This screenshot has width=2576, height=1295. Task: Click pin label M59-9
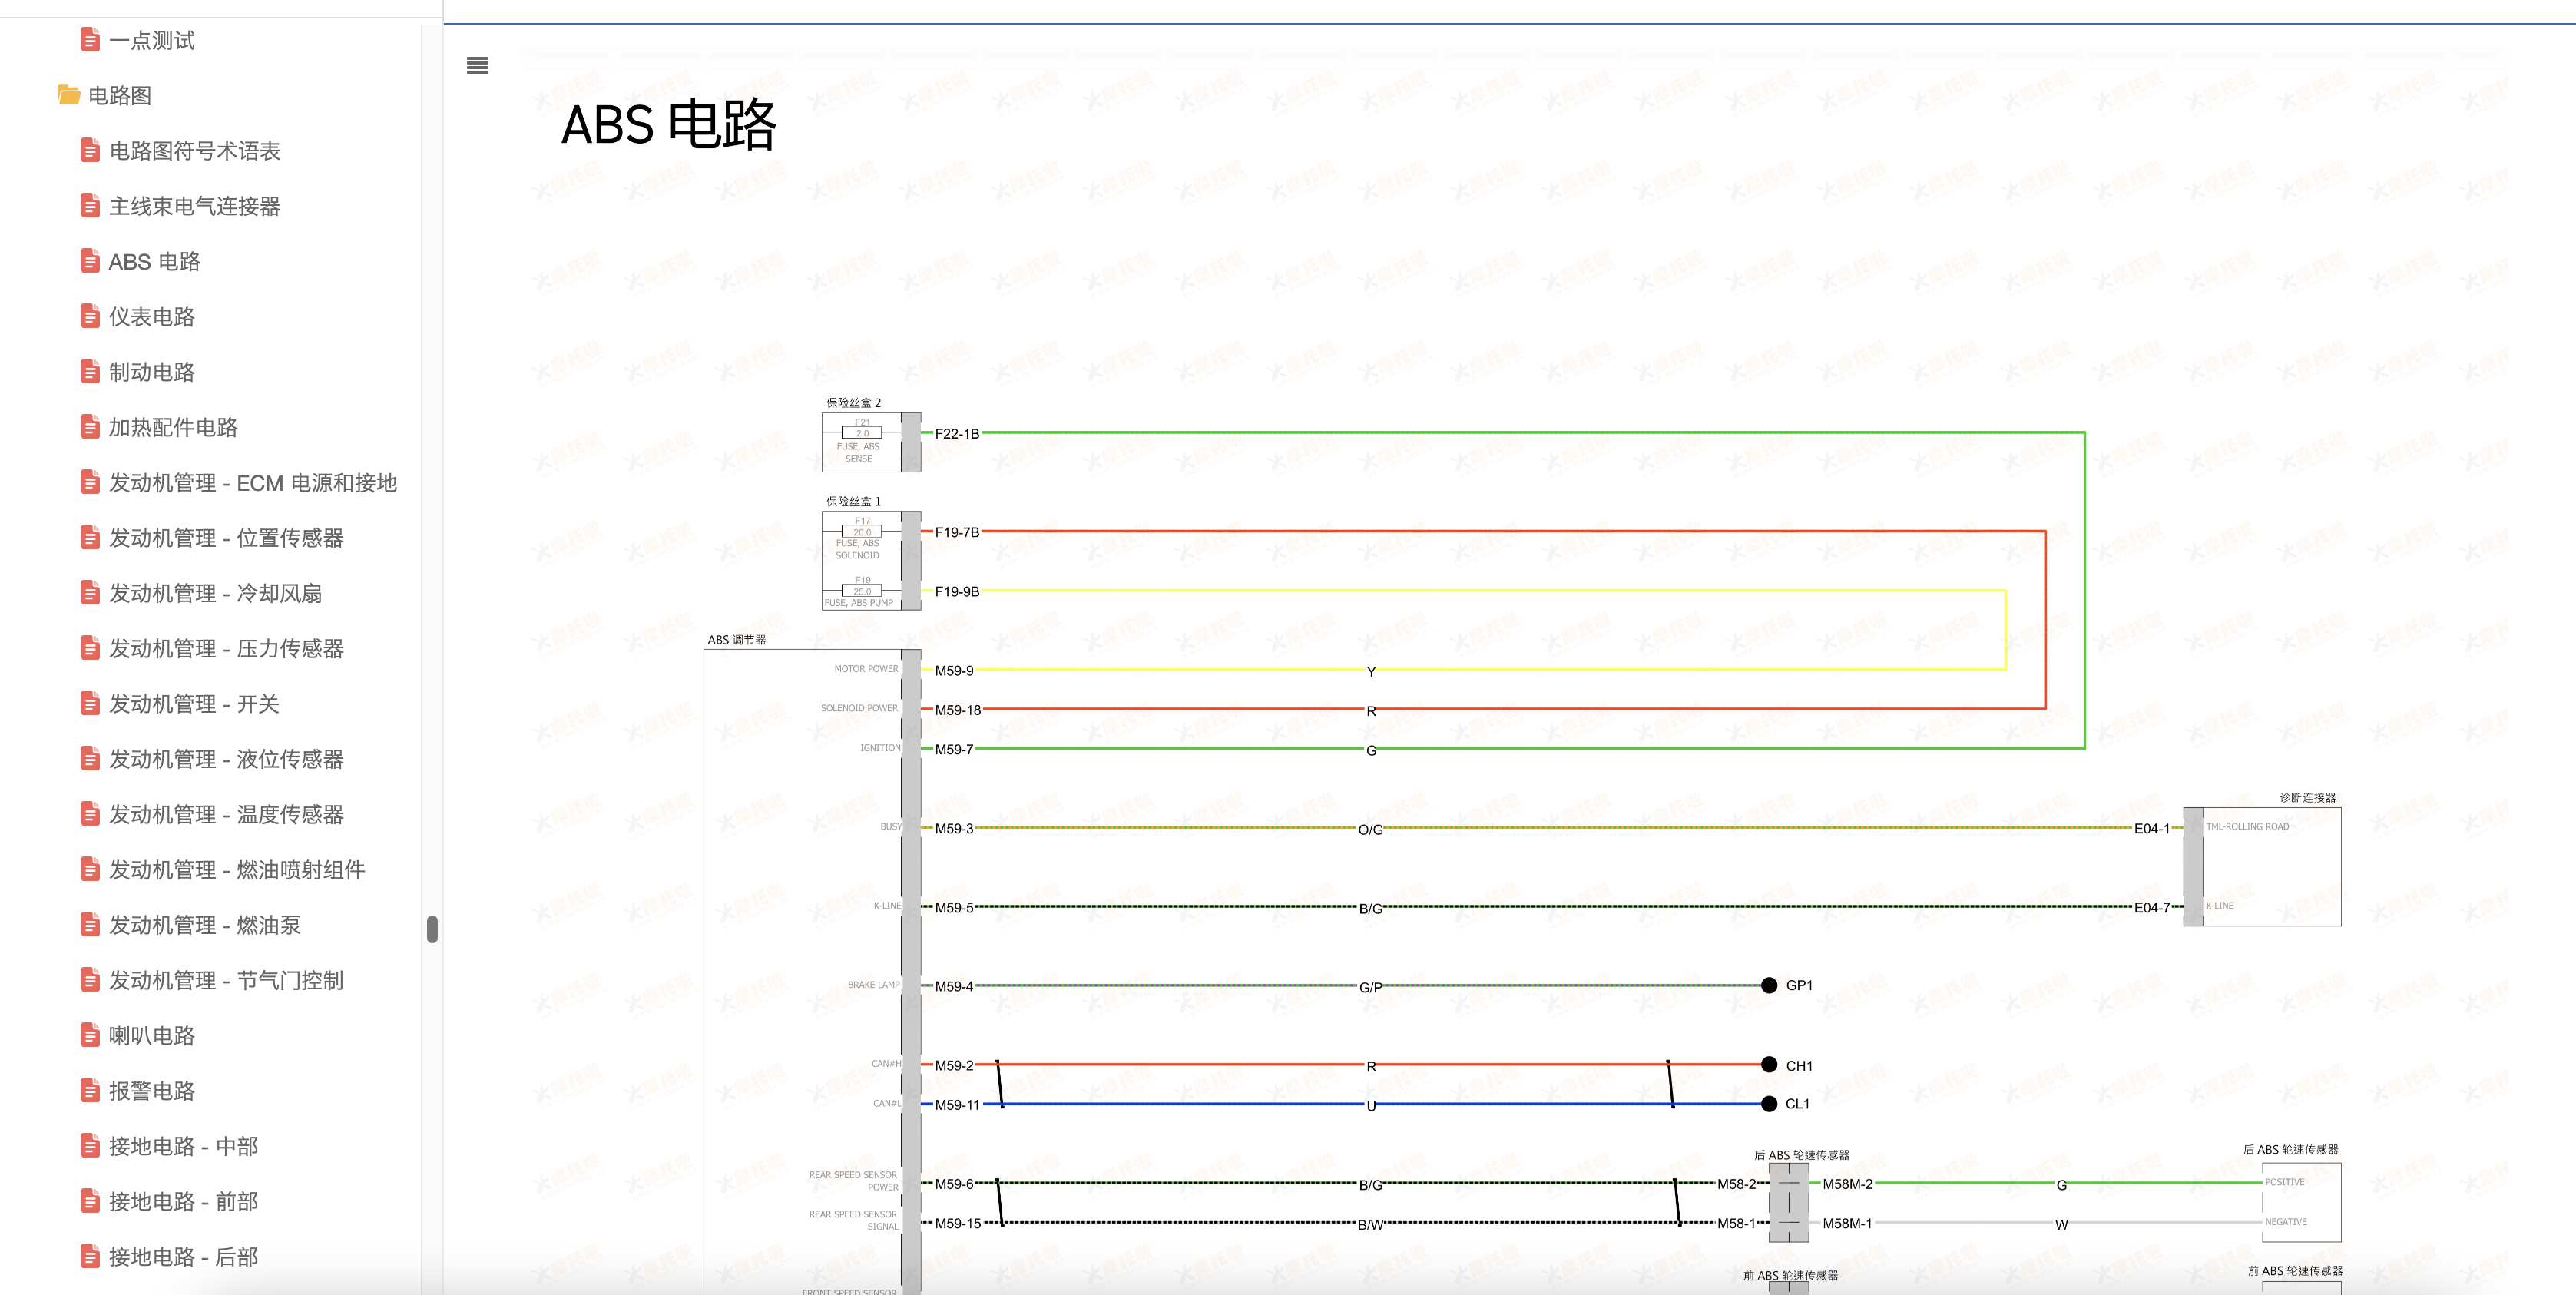954,671
